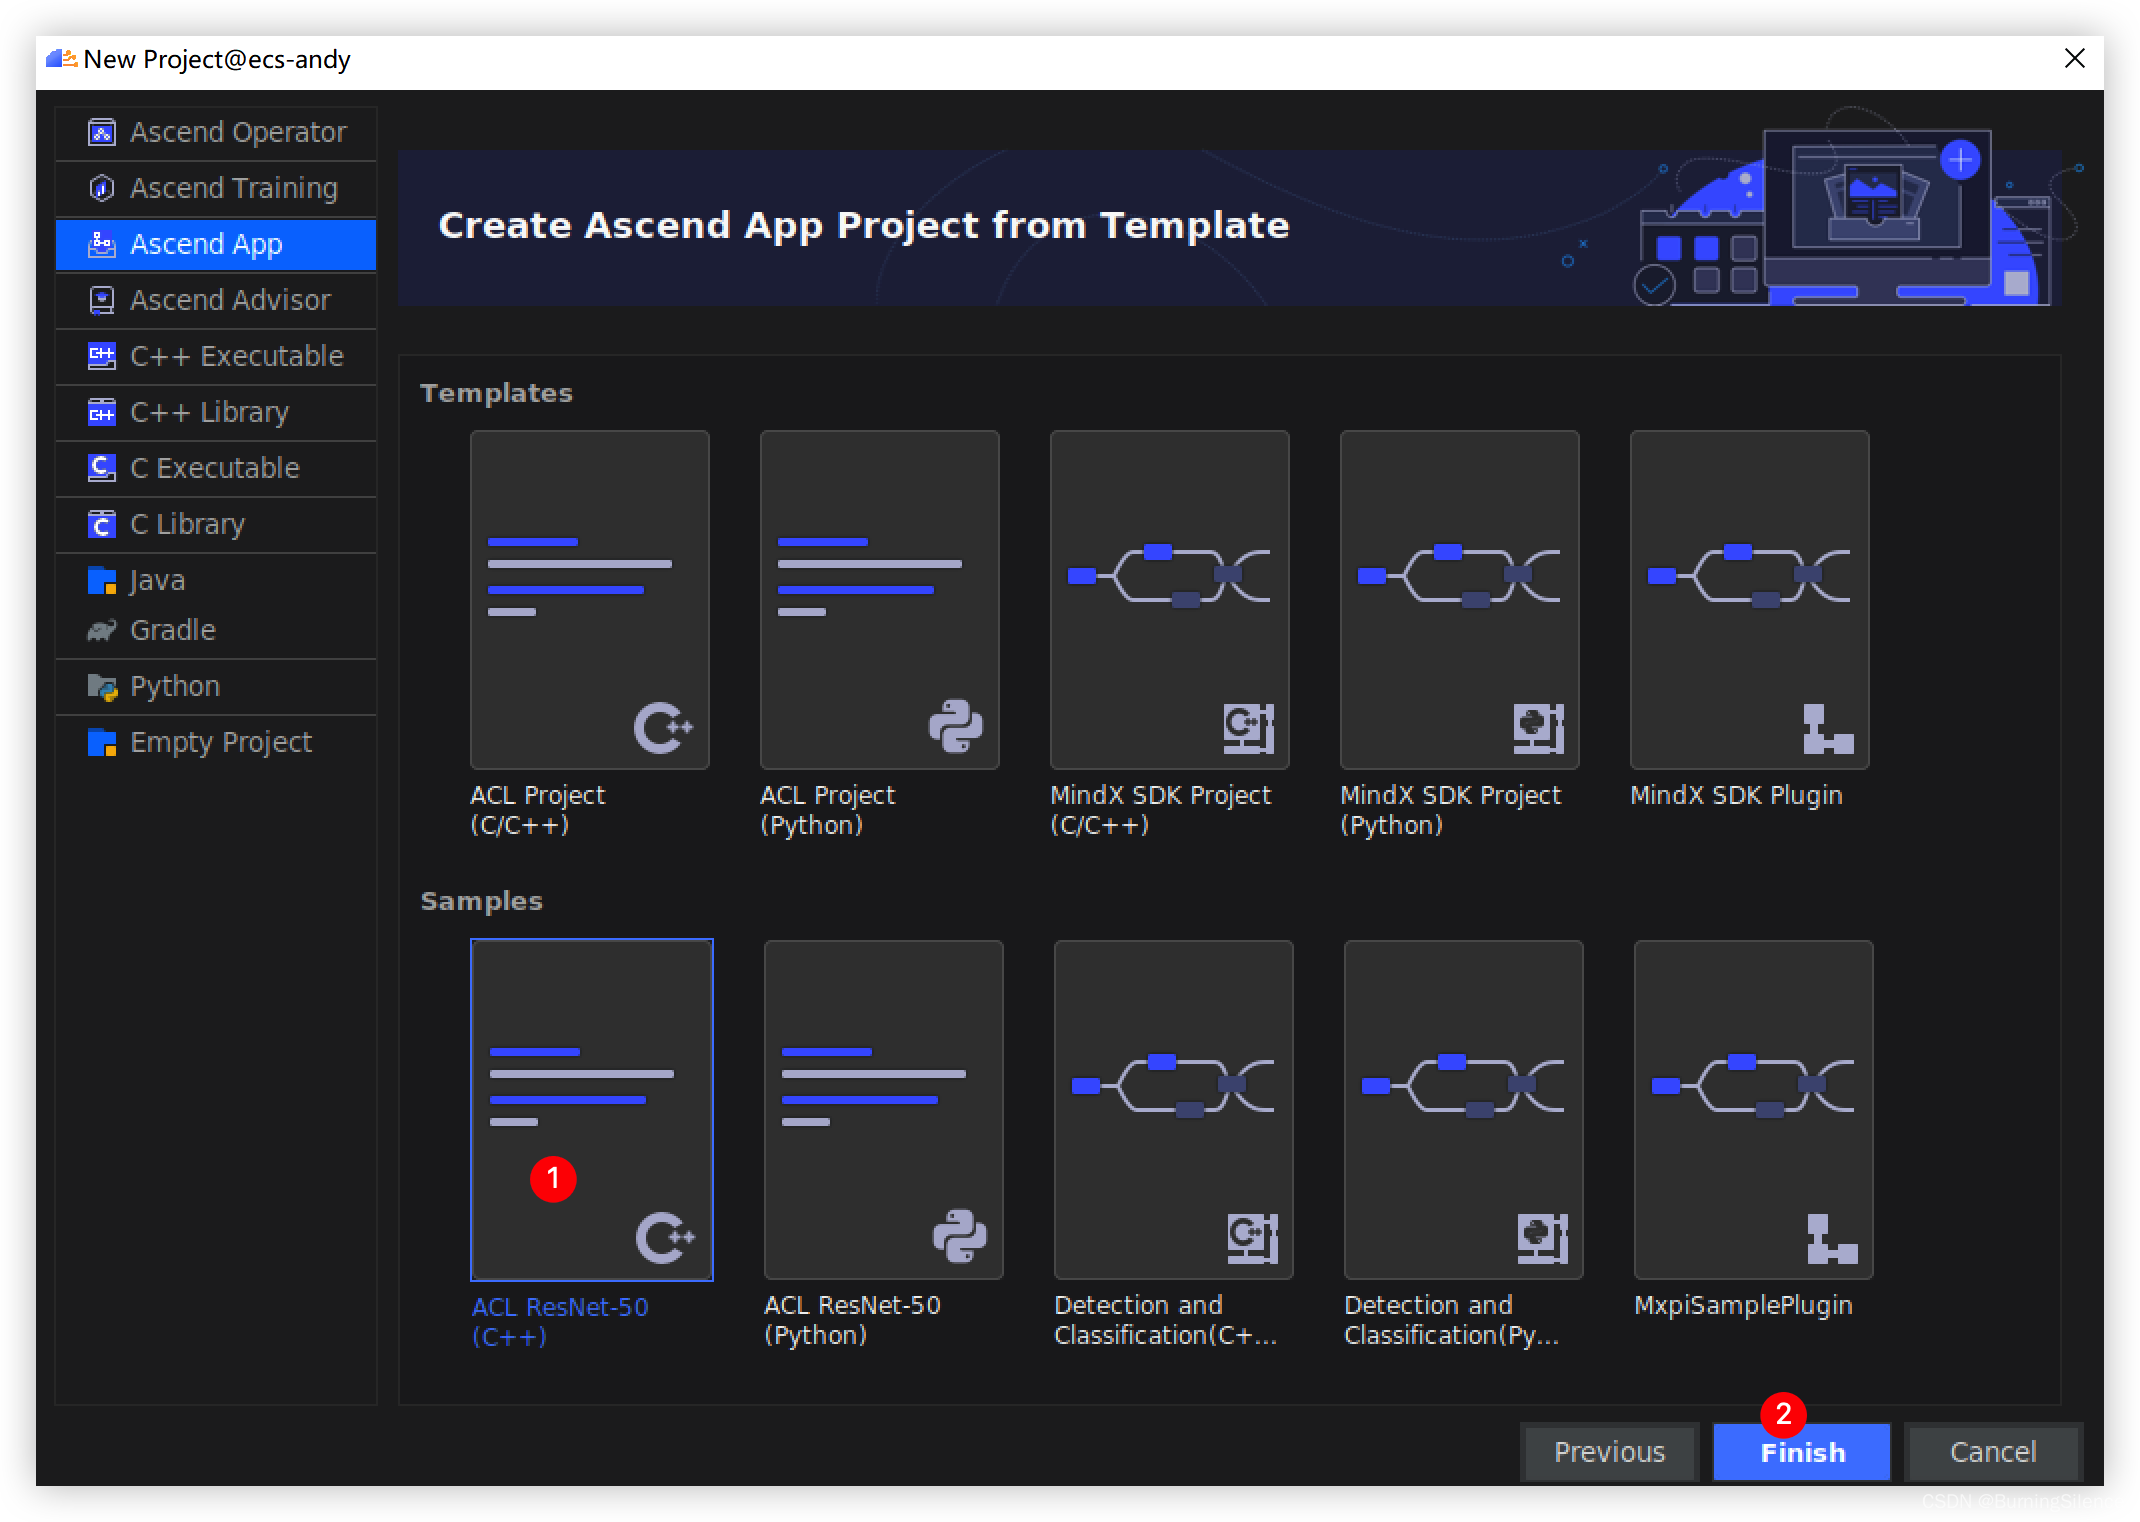Click the ACL ResNet-50 (C++) label text

click(x=560, y=1322)
